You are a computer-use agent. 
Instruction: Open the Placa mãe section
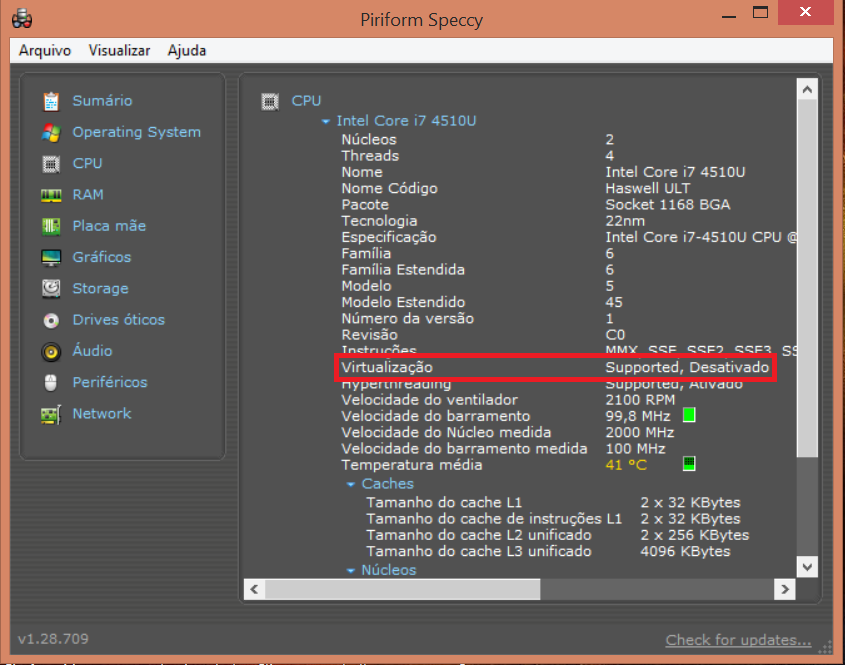point(109,226)
